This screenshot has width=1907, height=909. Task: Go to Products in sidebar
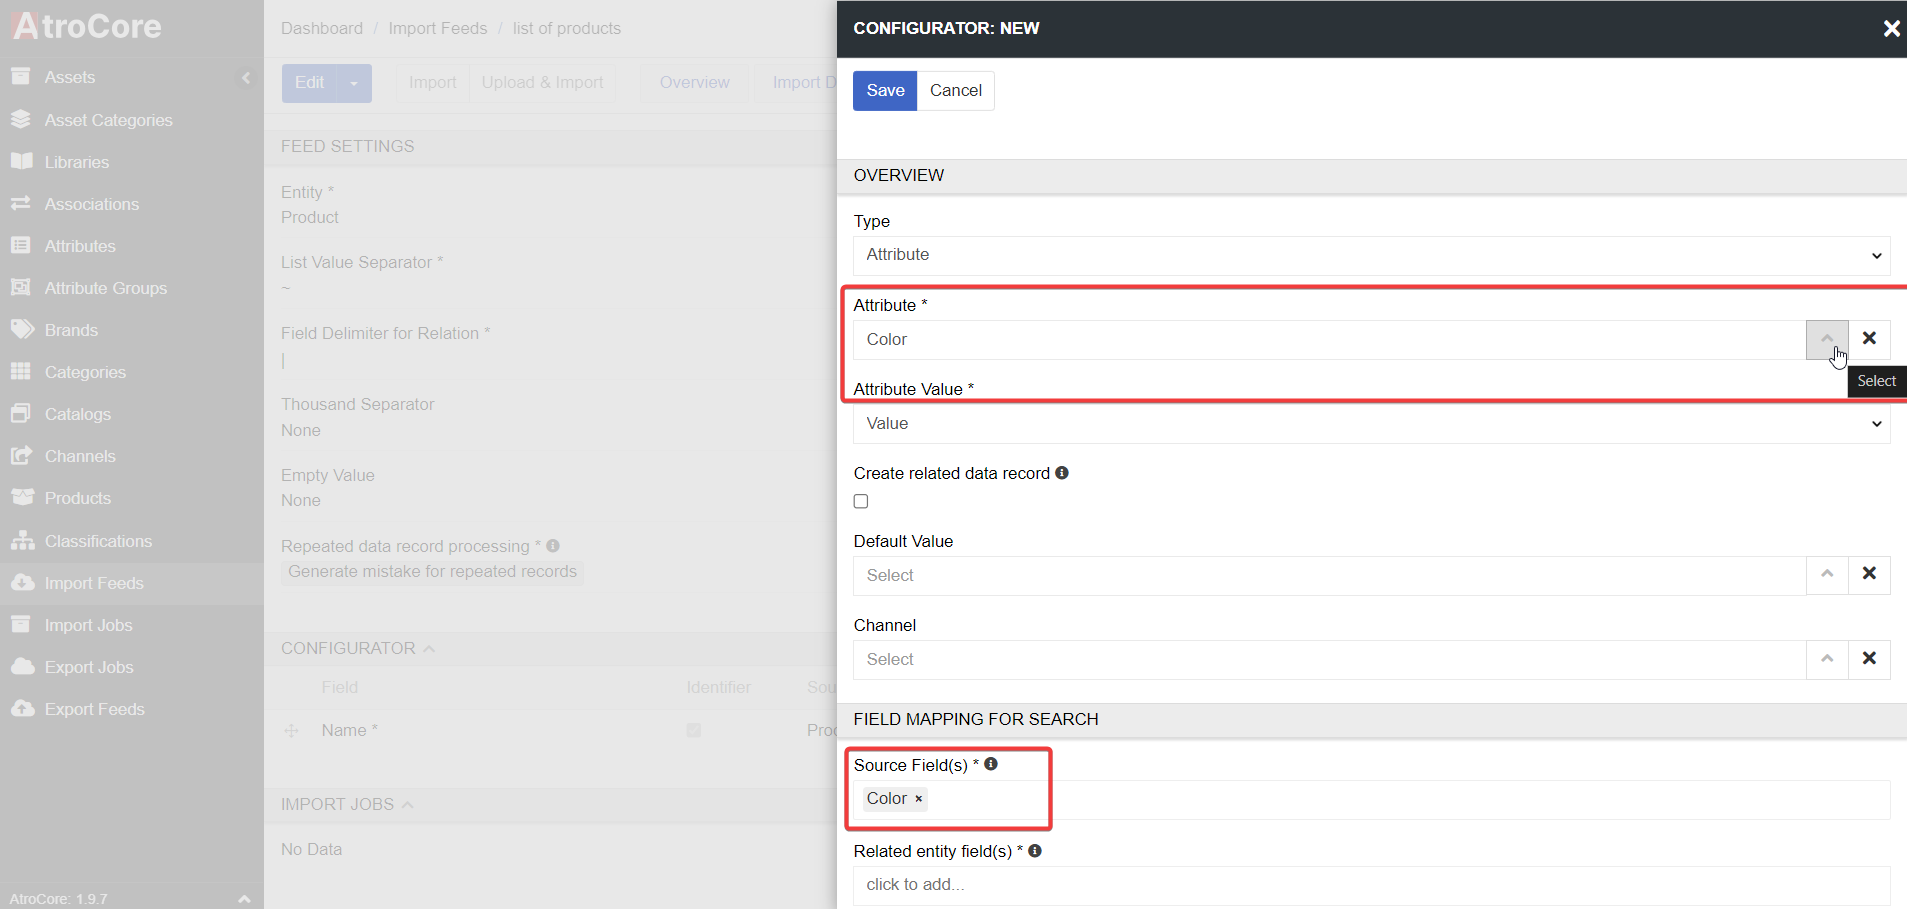click(77, 498)
